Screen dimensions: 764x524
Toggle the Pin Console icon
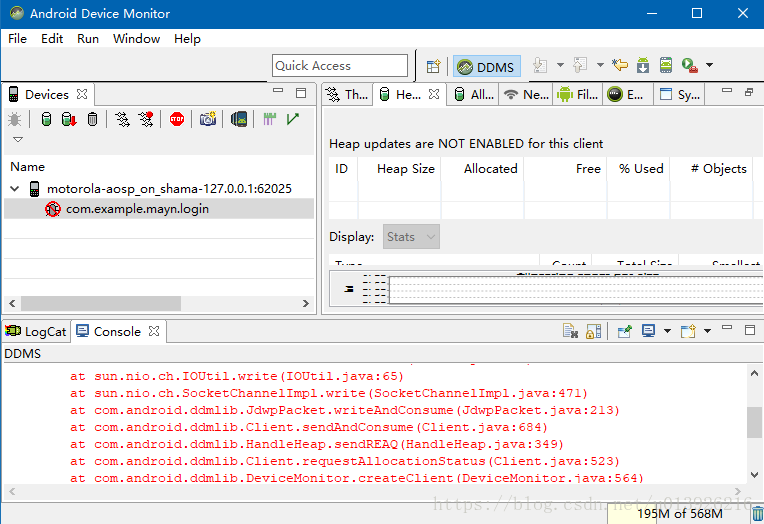[625, 331]
